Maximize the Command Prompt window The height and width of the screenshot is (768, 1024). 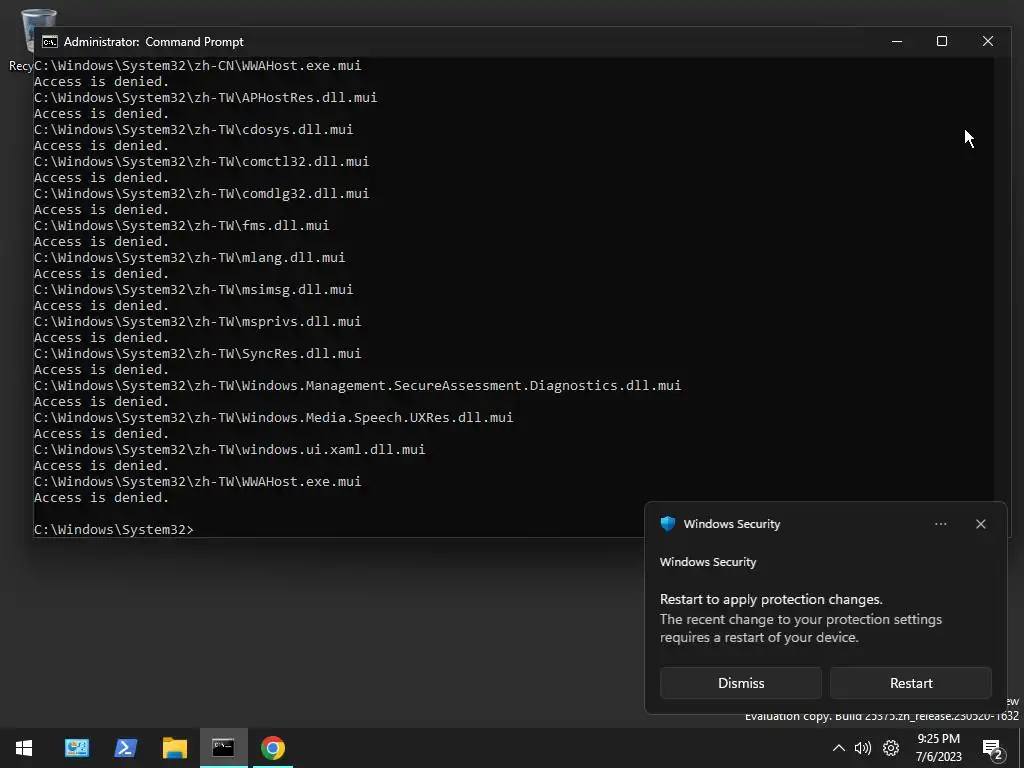tap(942, 42)
